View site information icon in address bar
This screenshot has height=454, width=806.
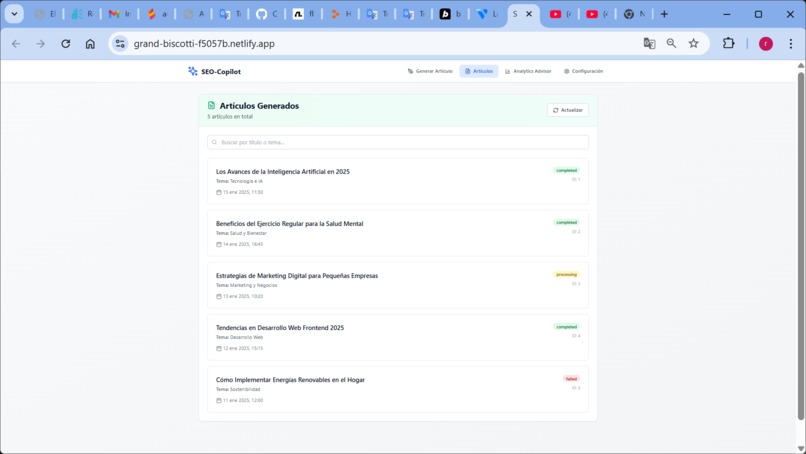point(120,44)
